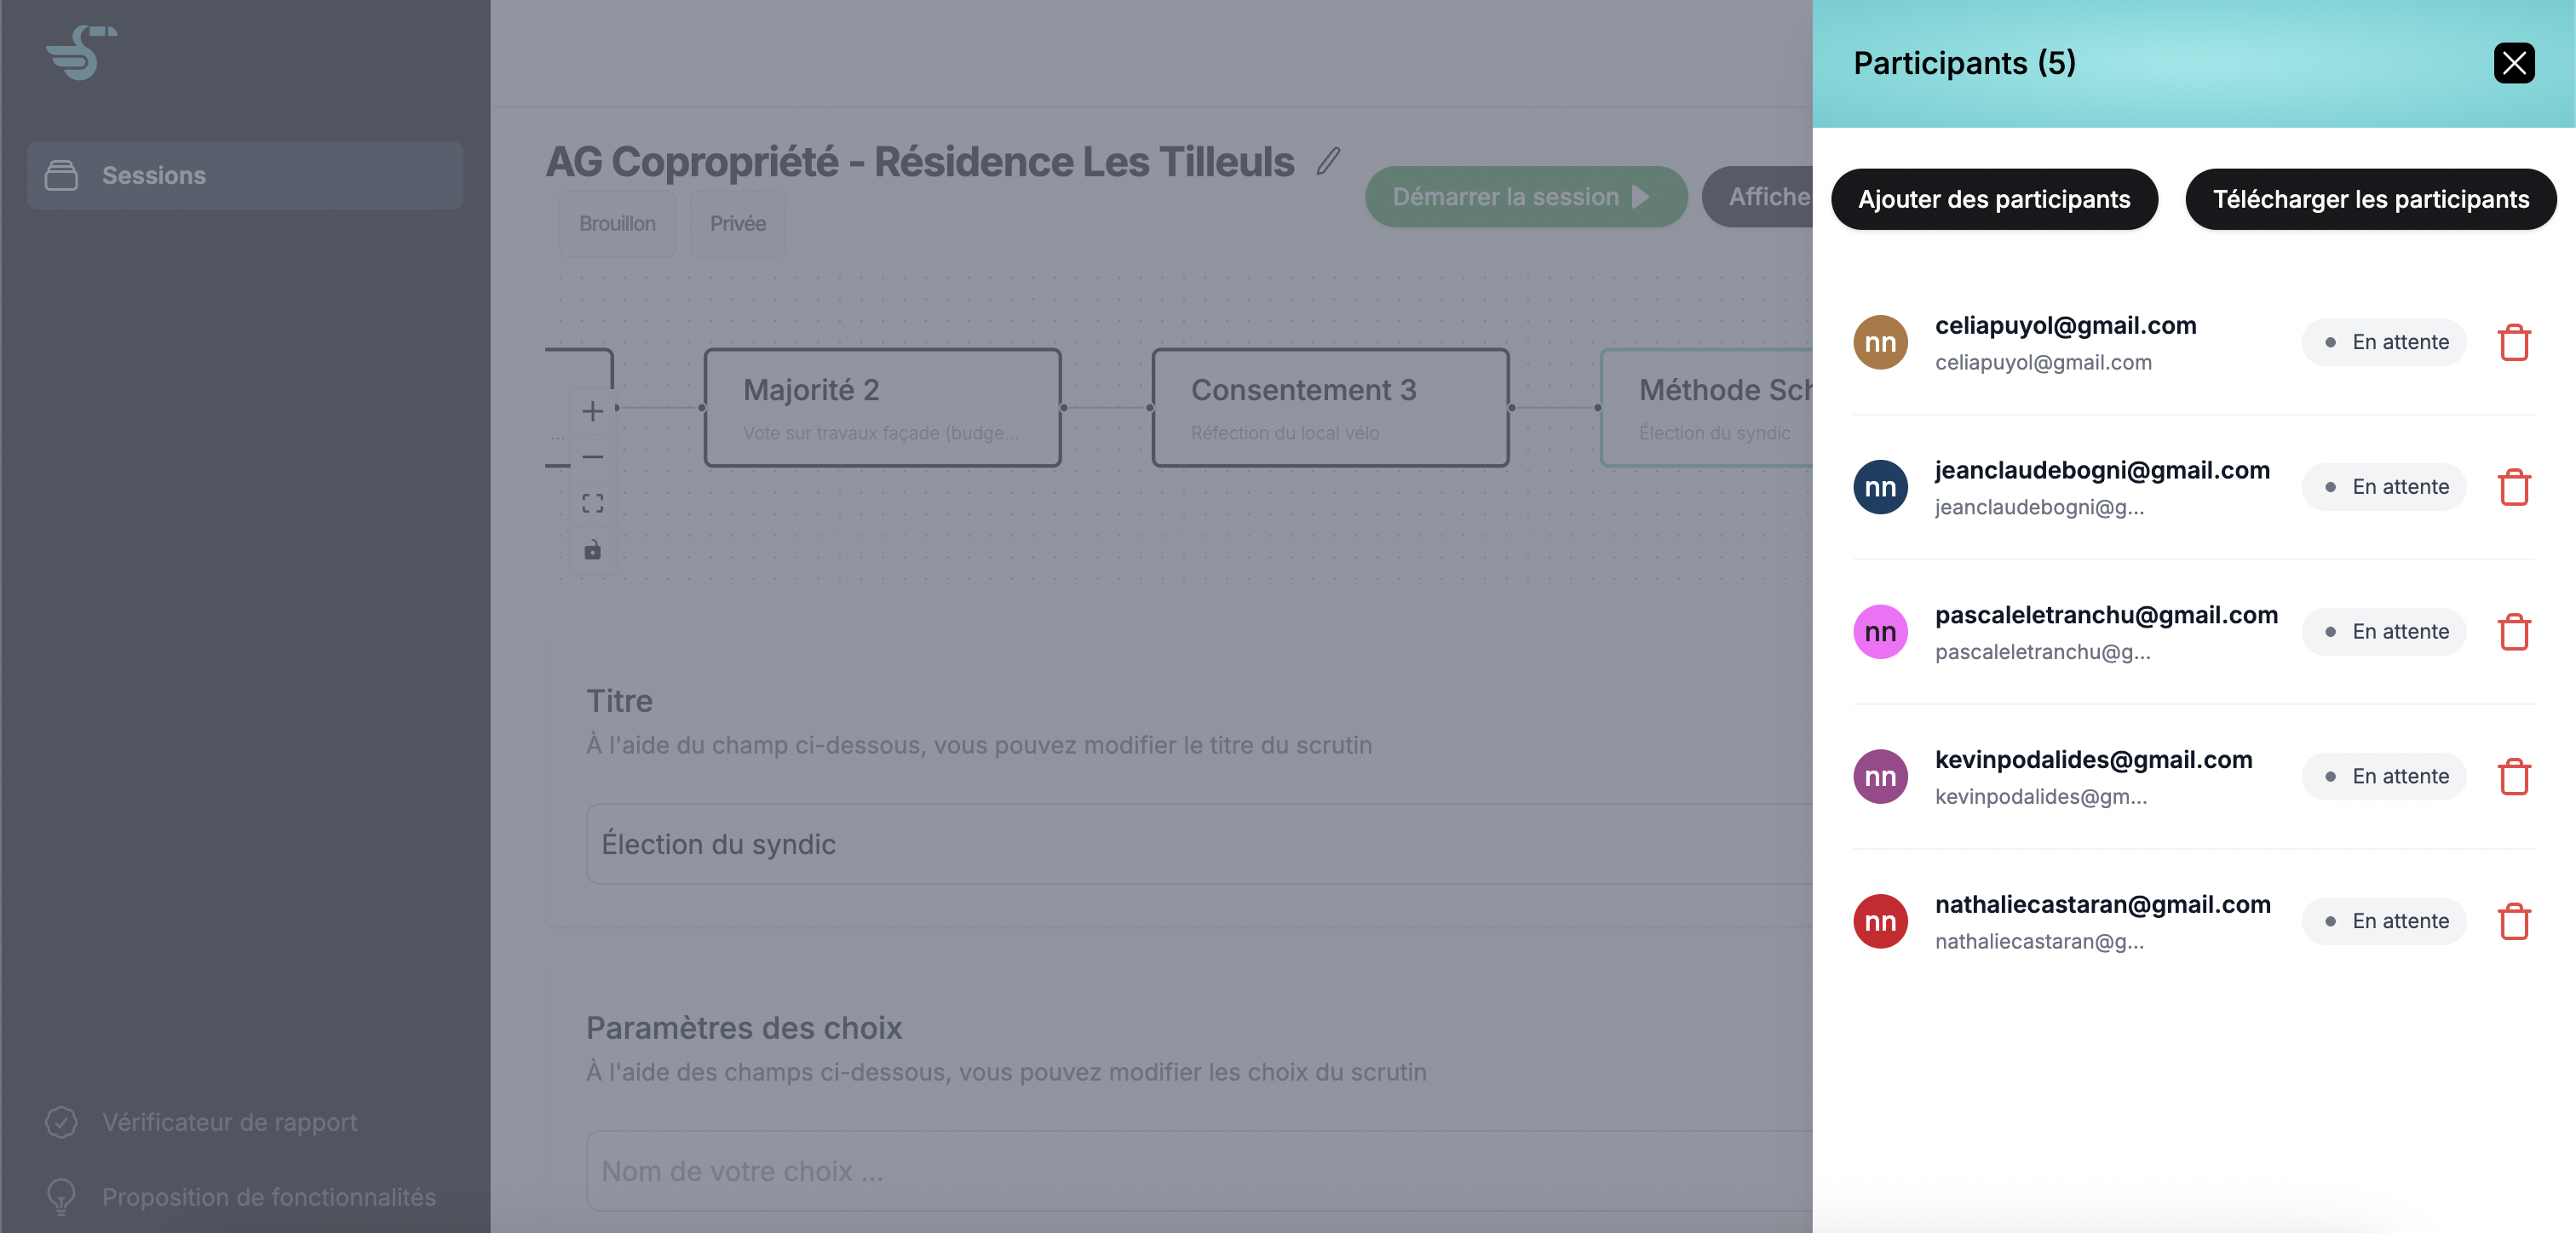
Task: Remove jeanclaudebogni@gmail.com using trash icon
Action: 2513,487
